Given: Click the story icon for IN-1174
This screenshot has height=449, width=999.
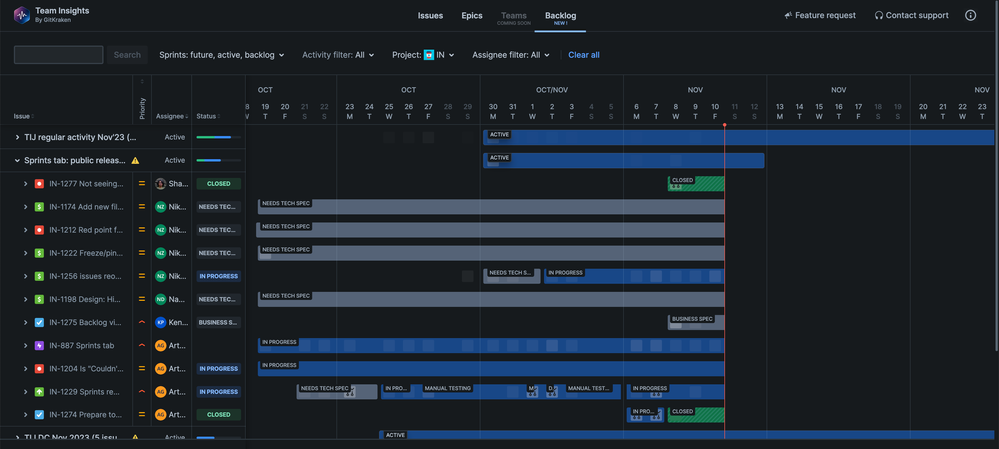Looking at the screenshot, I should point(39,207).
